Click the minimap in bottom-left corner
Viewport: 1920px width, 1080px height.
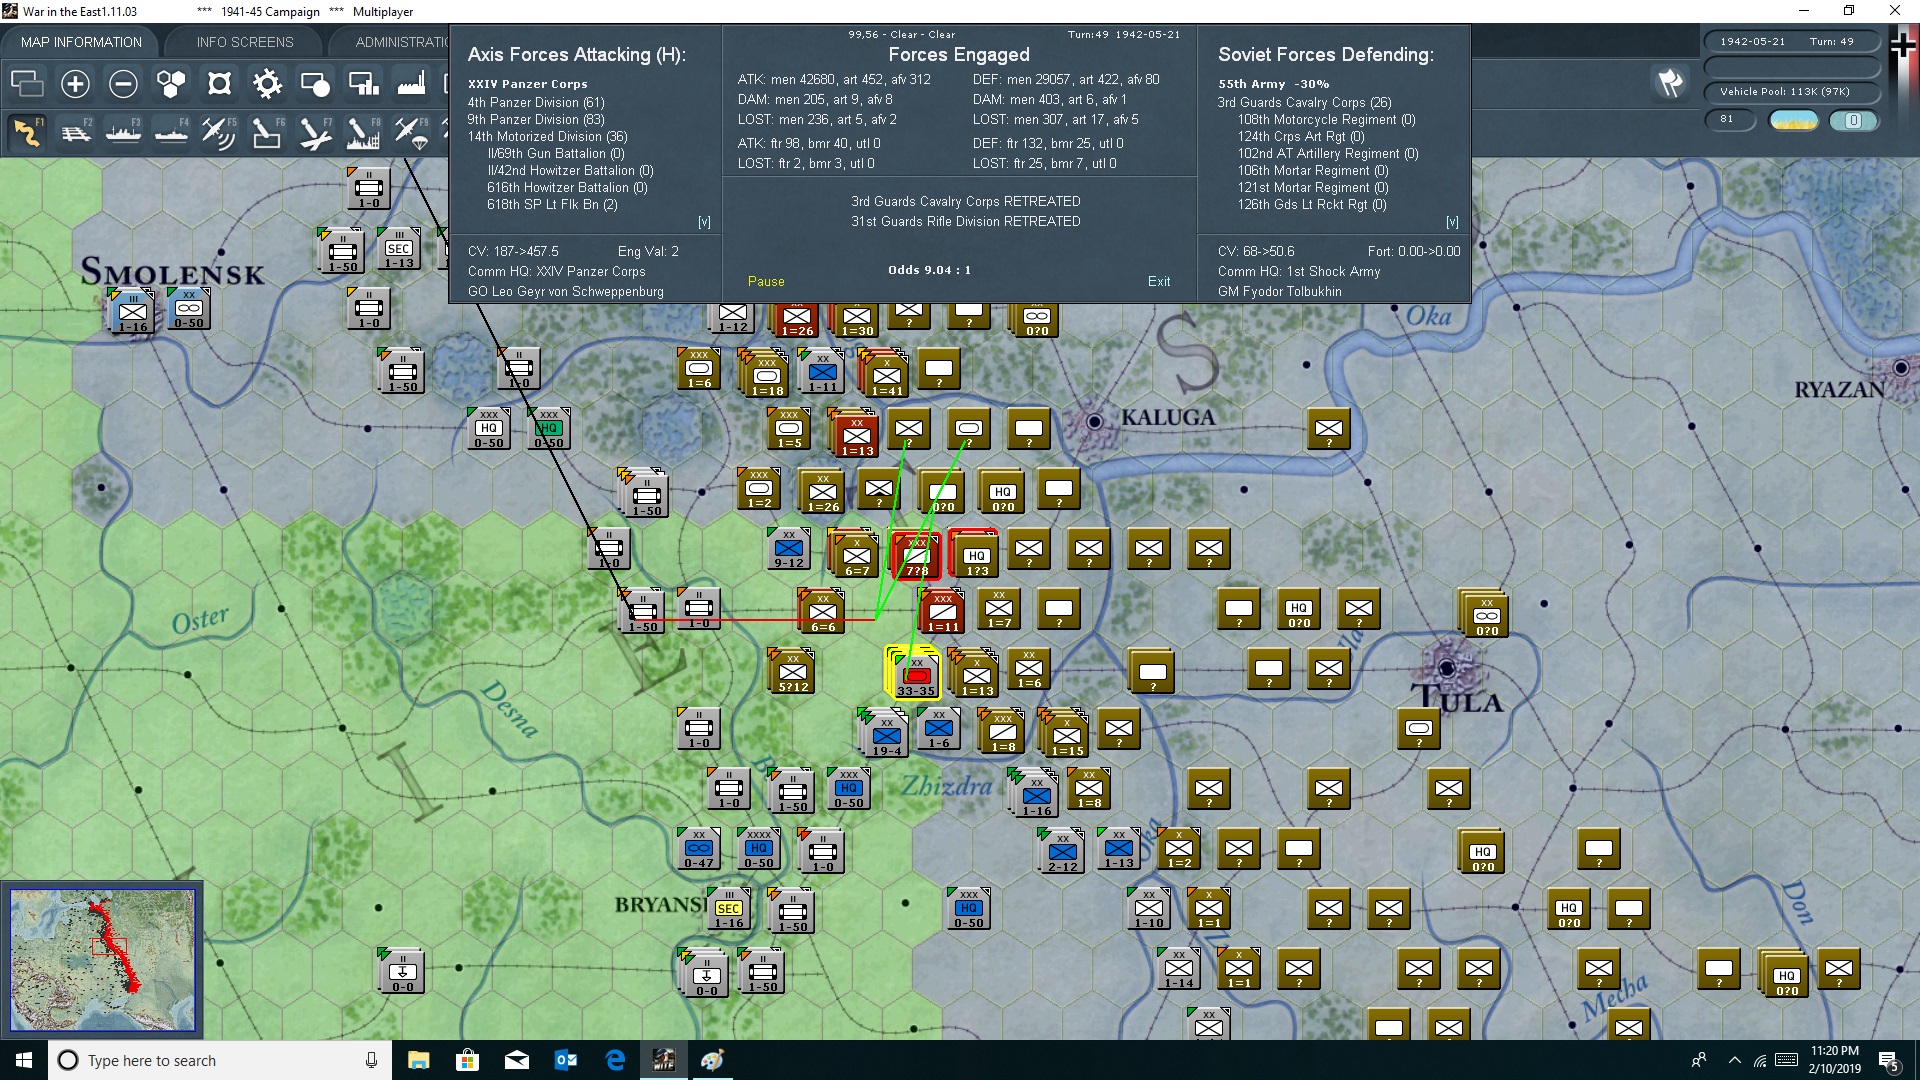point(102,959)
